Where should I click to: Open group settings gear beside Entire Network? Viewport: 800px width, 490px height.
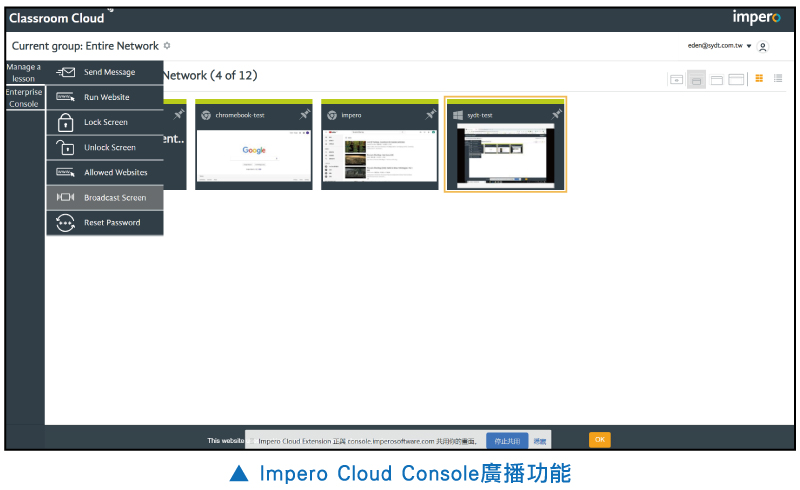(x=167, y=46)
